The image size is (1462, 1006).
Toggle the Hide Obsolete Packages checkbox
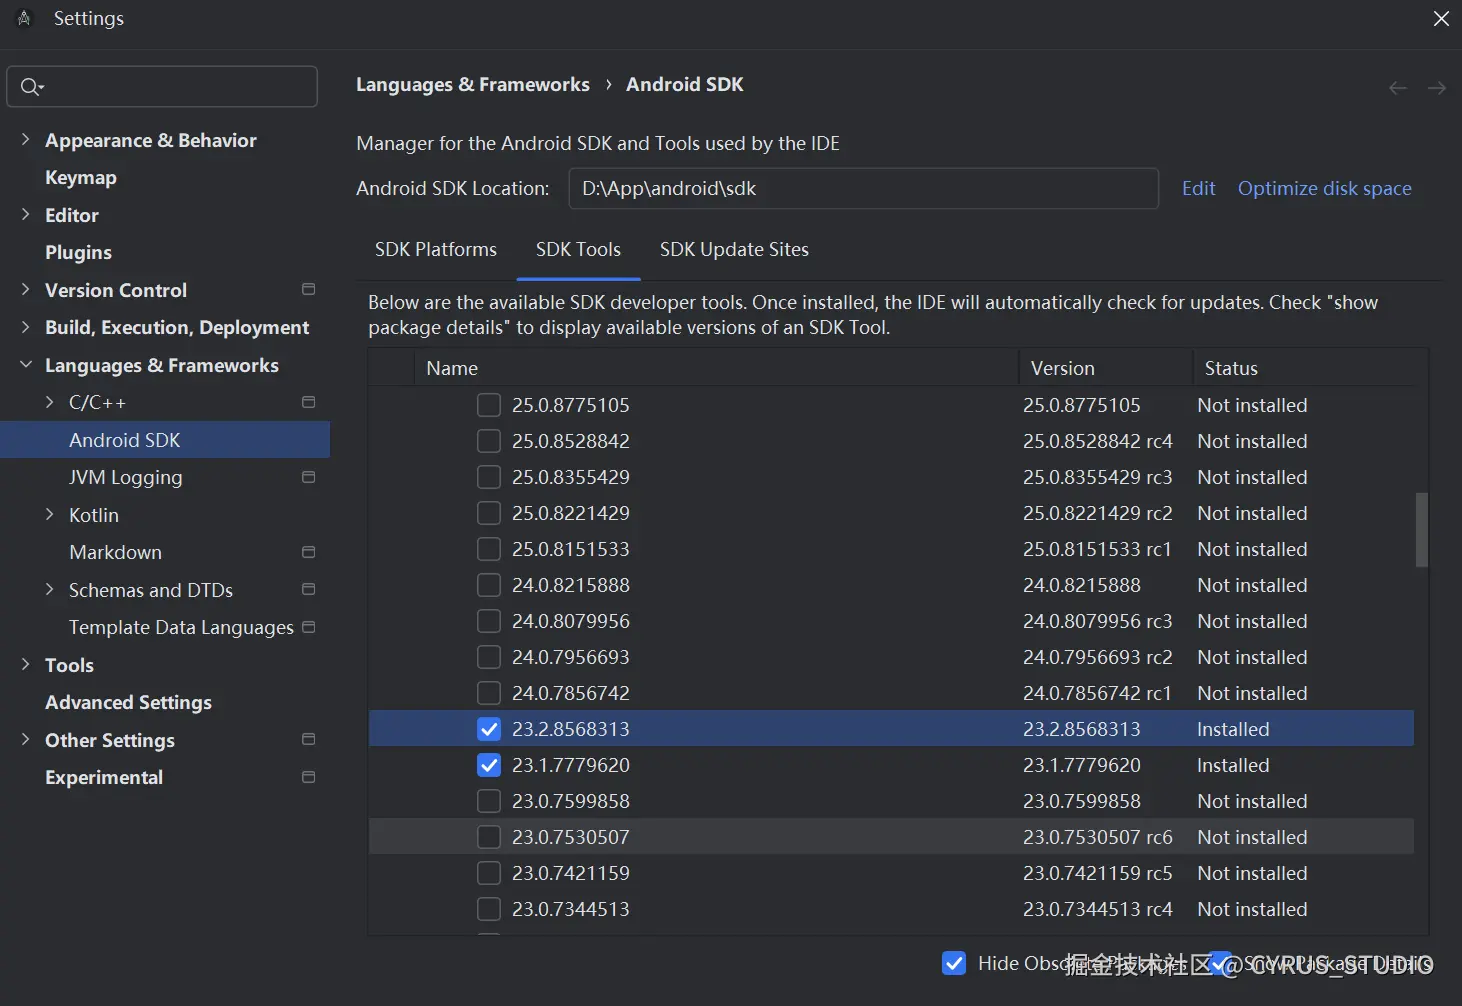954,963
